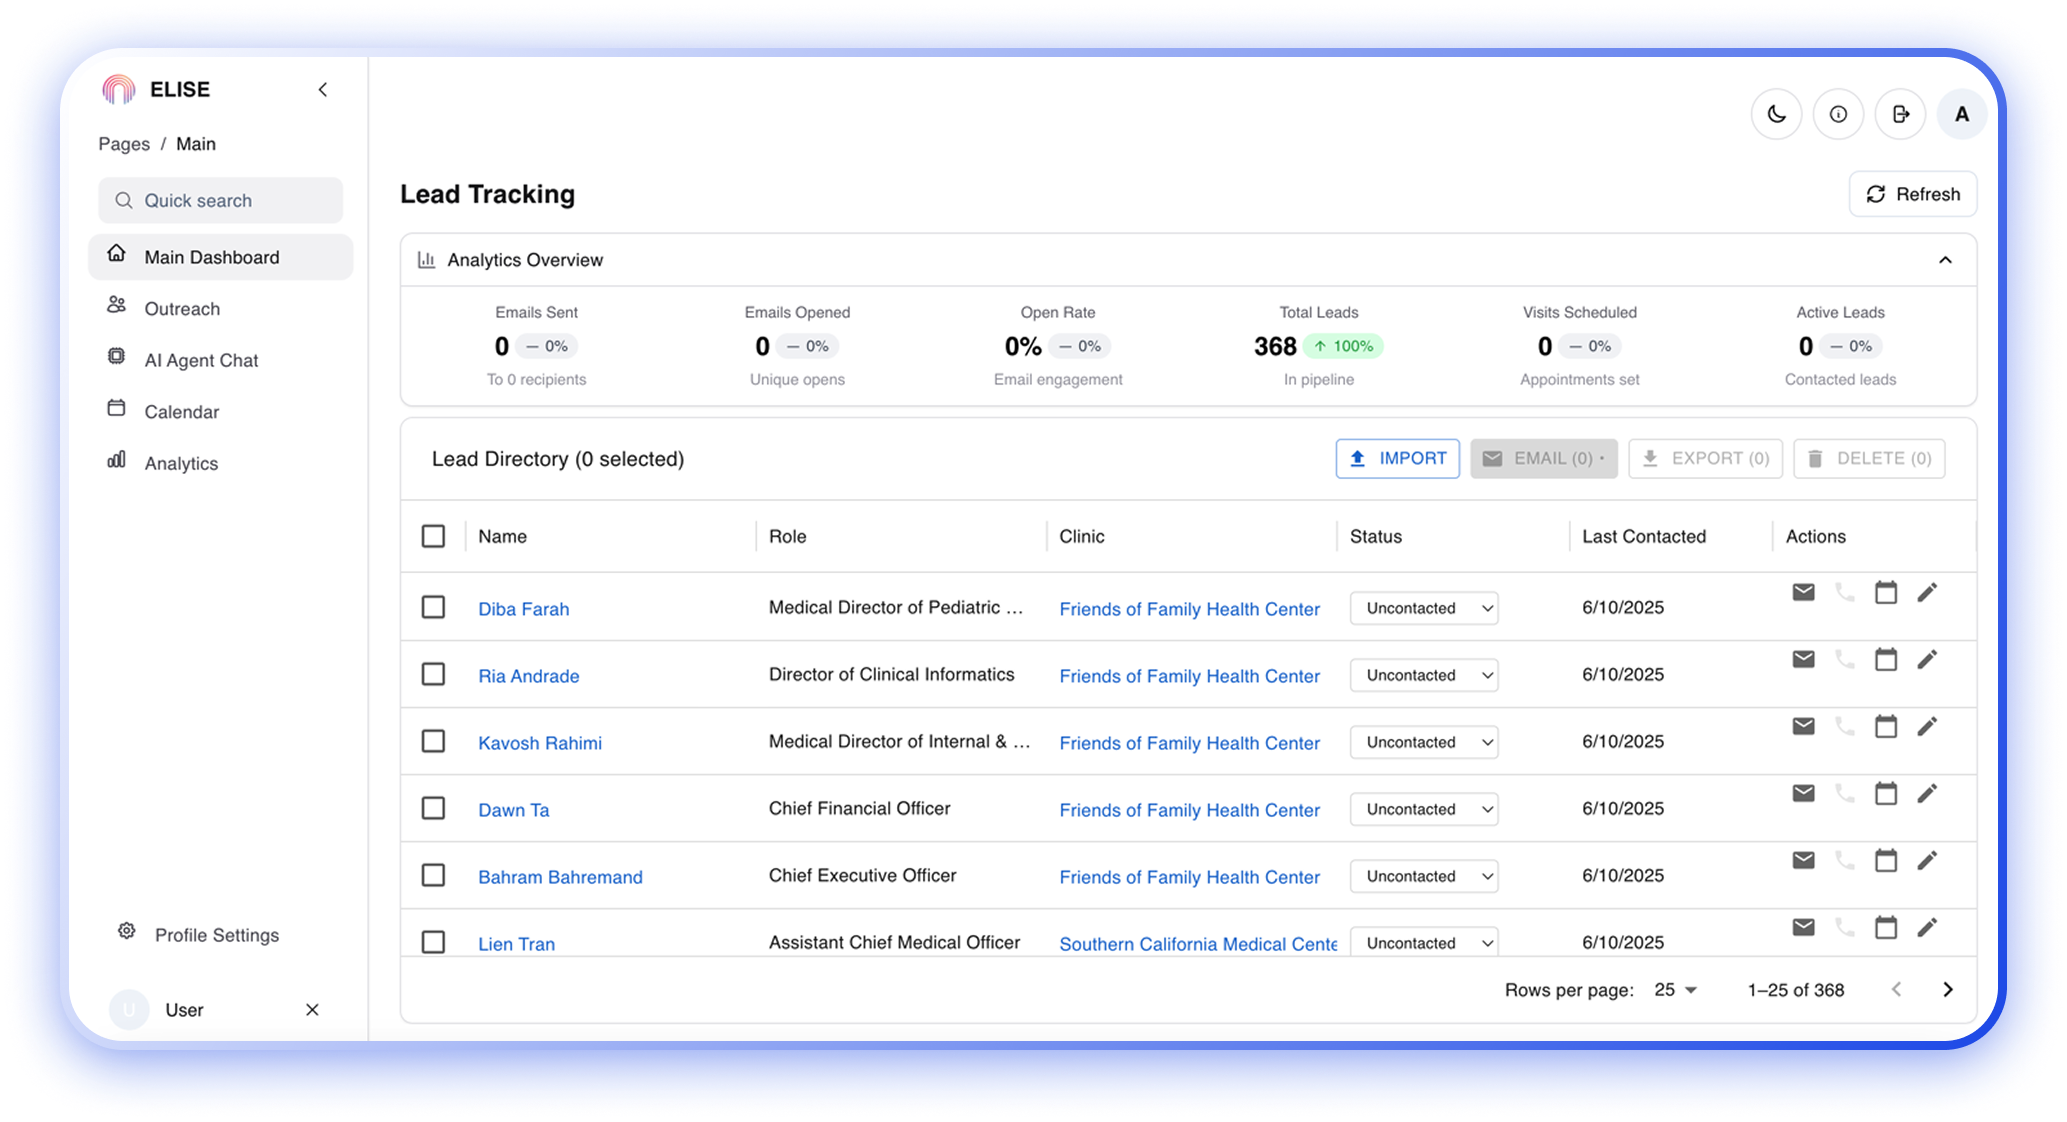Toggle dark mode with the moon icon
The width and height of the screenshot is (2067, 1122).
click(1776, 113)
